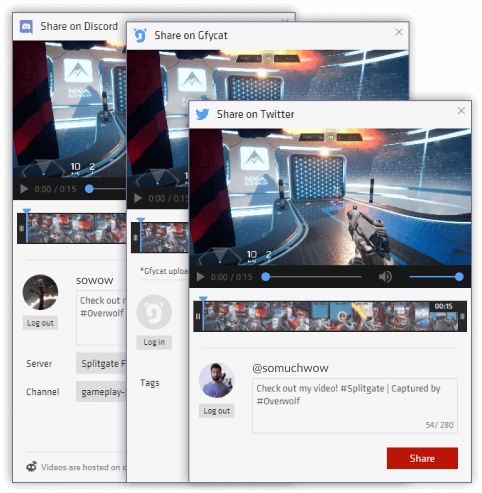Click the '0:00 / 0:15' time in Twitter player

click(231, 277)
